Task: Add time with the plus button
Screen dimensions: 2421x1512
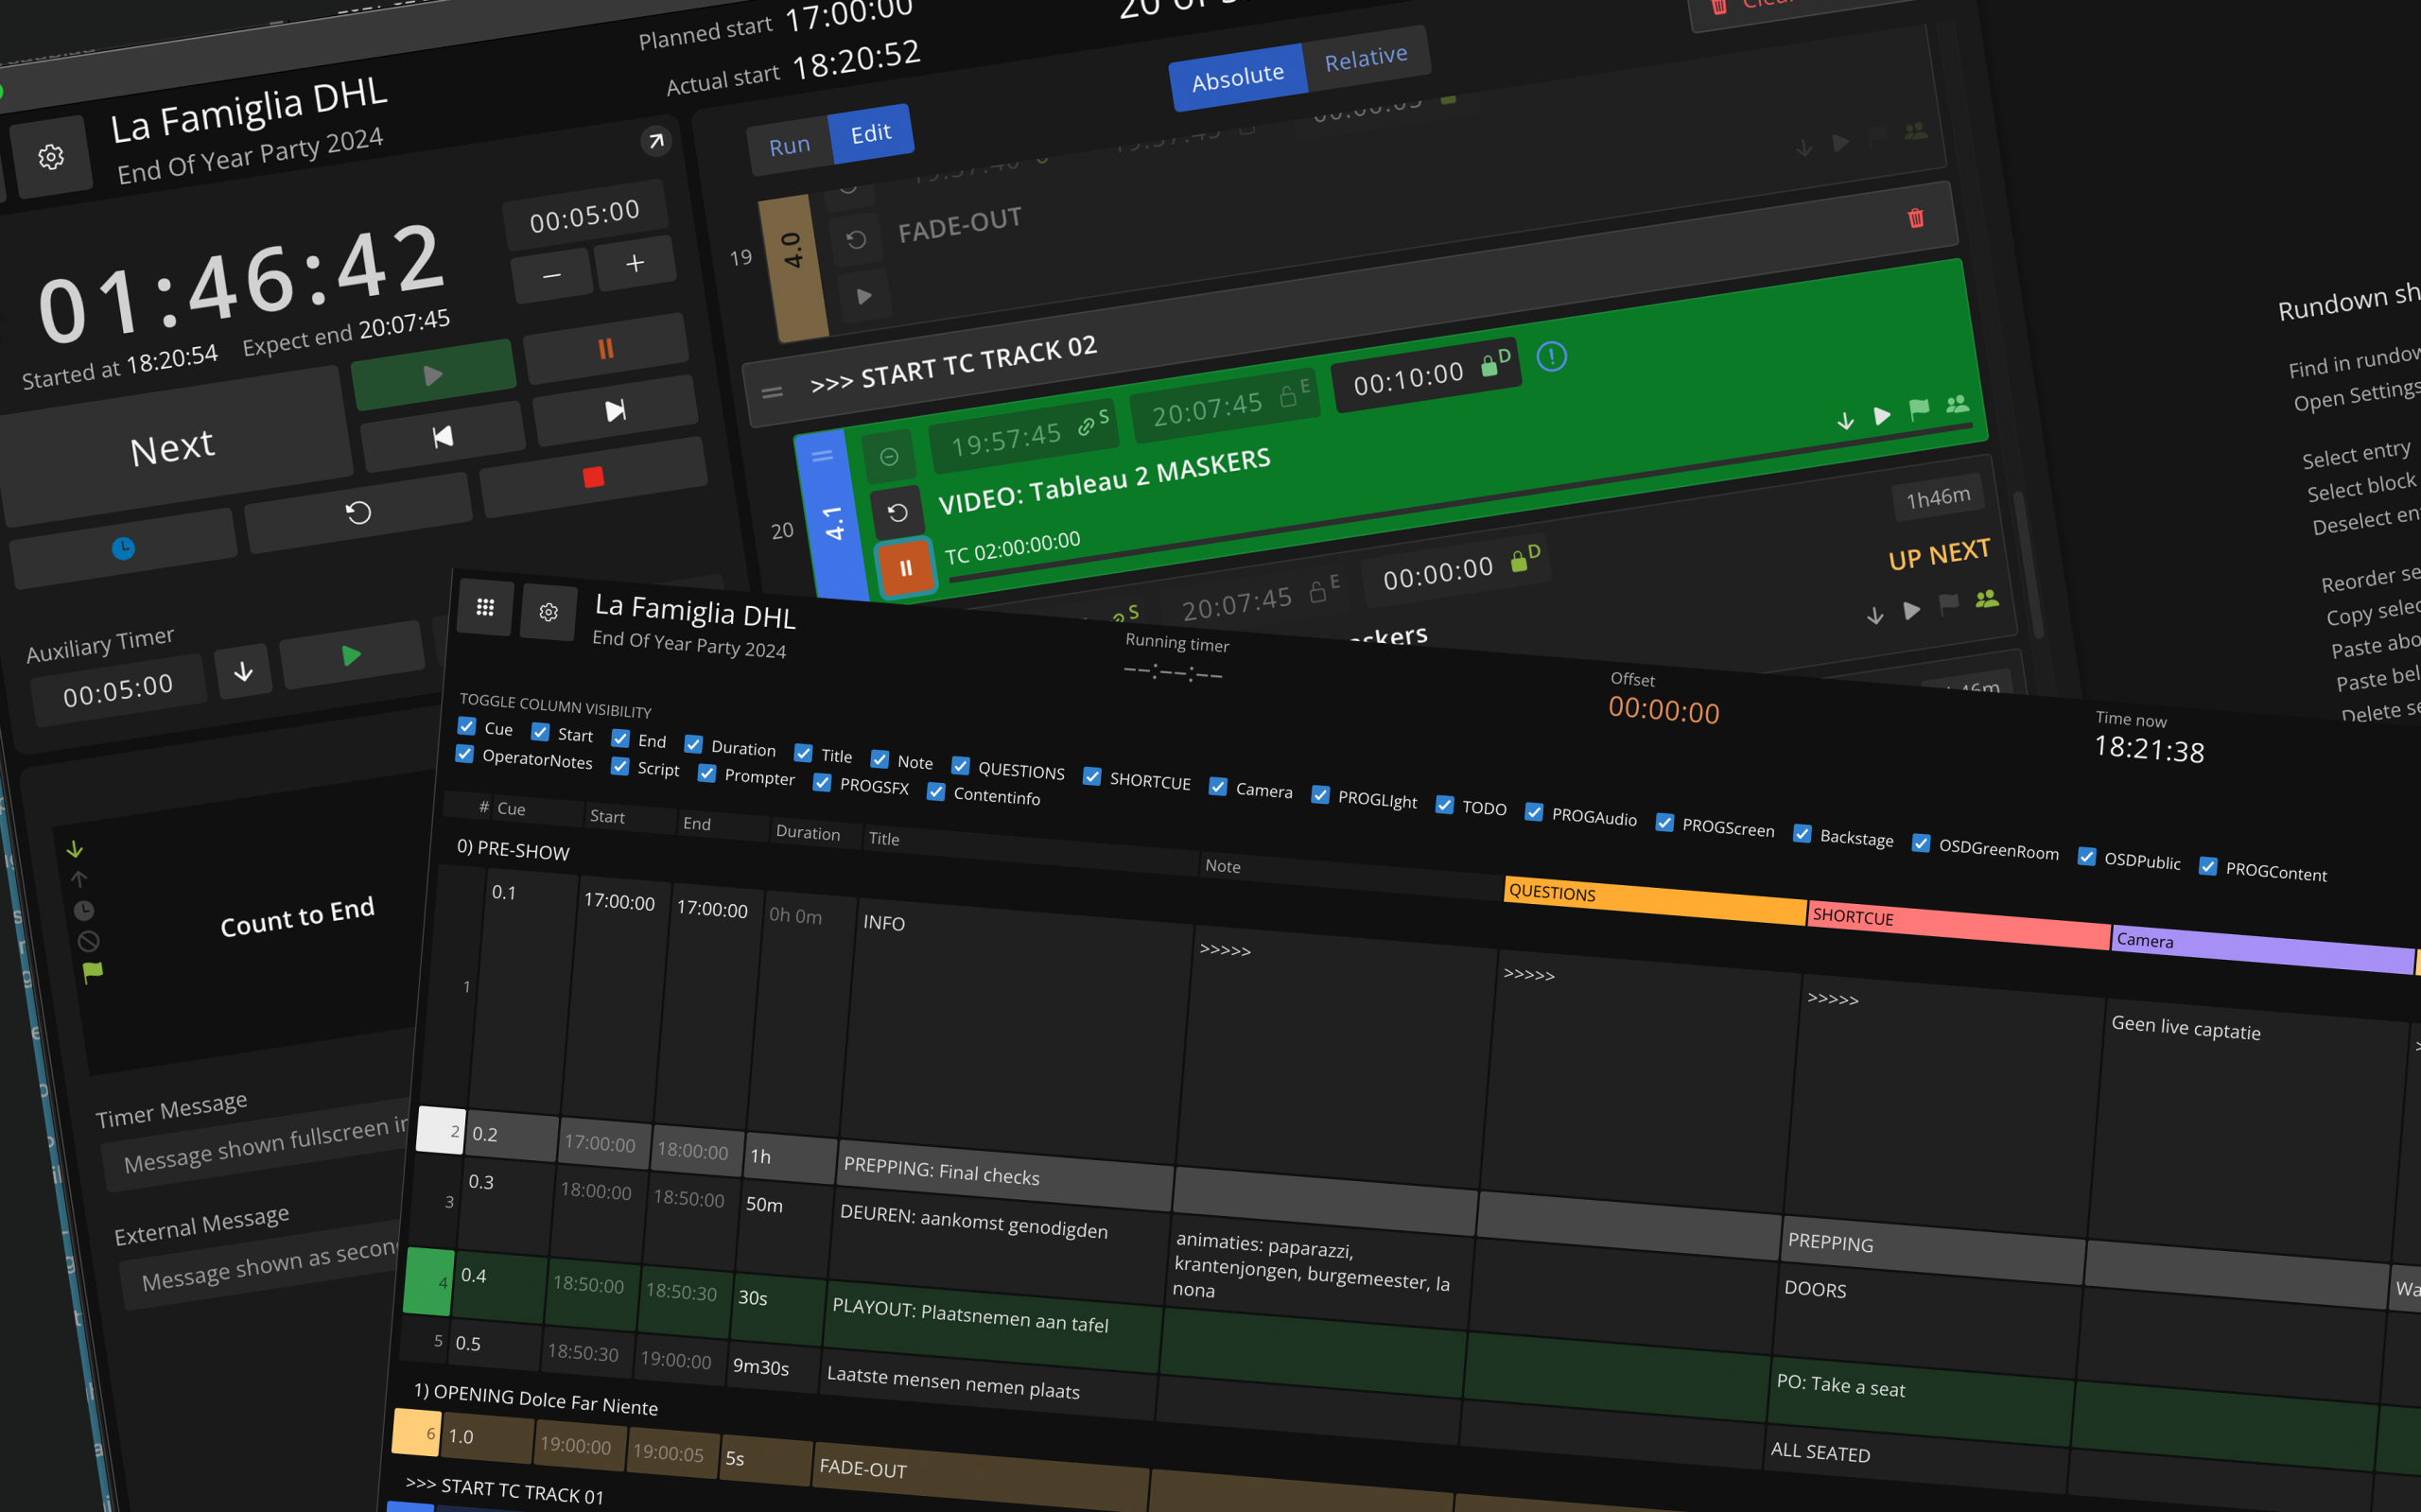Action: pos(635,263)
